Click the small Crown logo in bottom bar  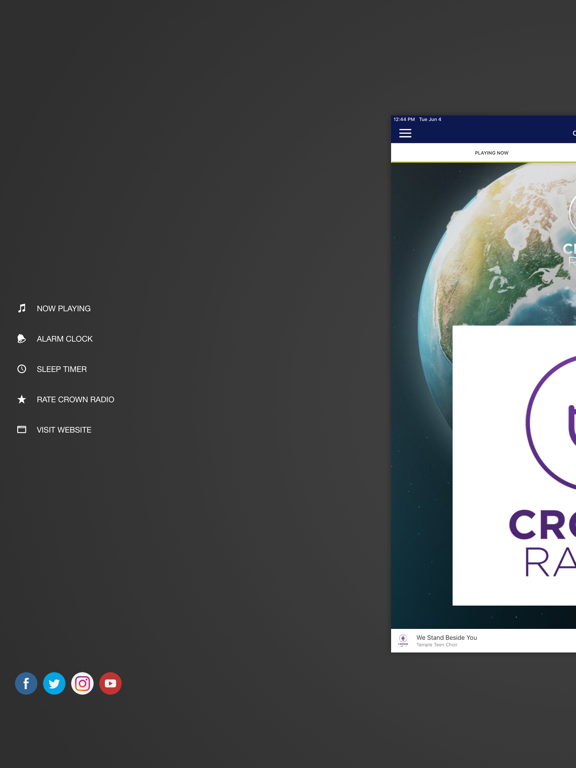pos(403,641)
